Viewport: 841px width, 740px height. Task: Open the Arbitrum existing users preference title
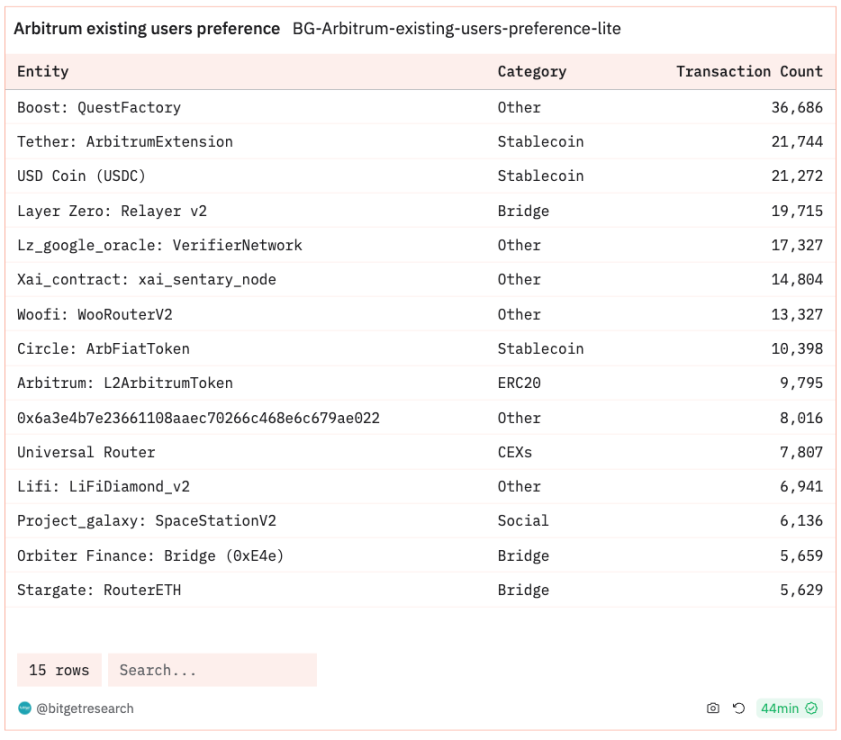pos(147,28)
